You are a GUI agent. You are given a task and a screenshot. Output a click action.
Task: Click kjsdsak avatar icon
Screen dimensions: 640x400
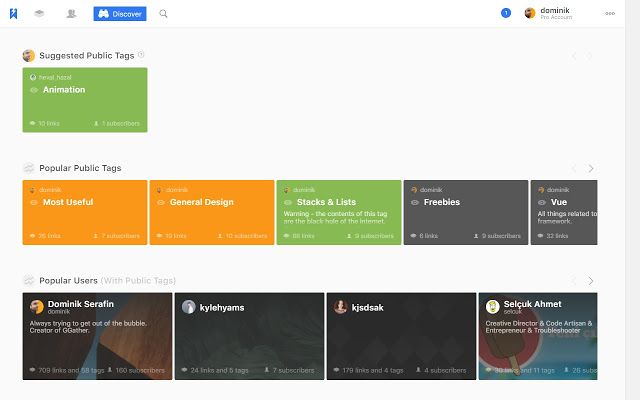(340, 307)
